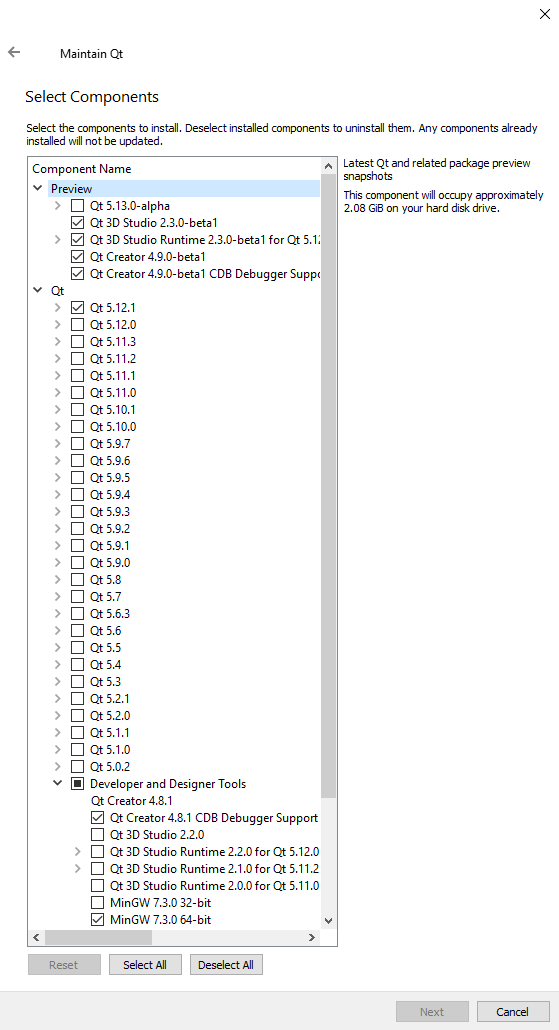Collapse Developer and Designer Tools
Screen dimensions: 559x1030
click(58, 783)
